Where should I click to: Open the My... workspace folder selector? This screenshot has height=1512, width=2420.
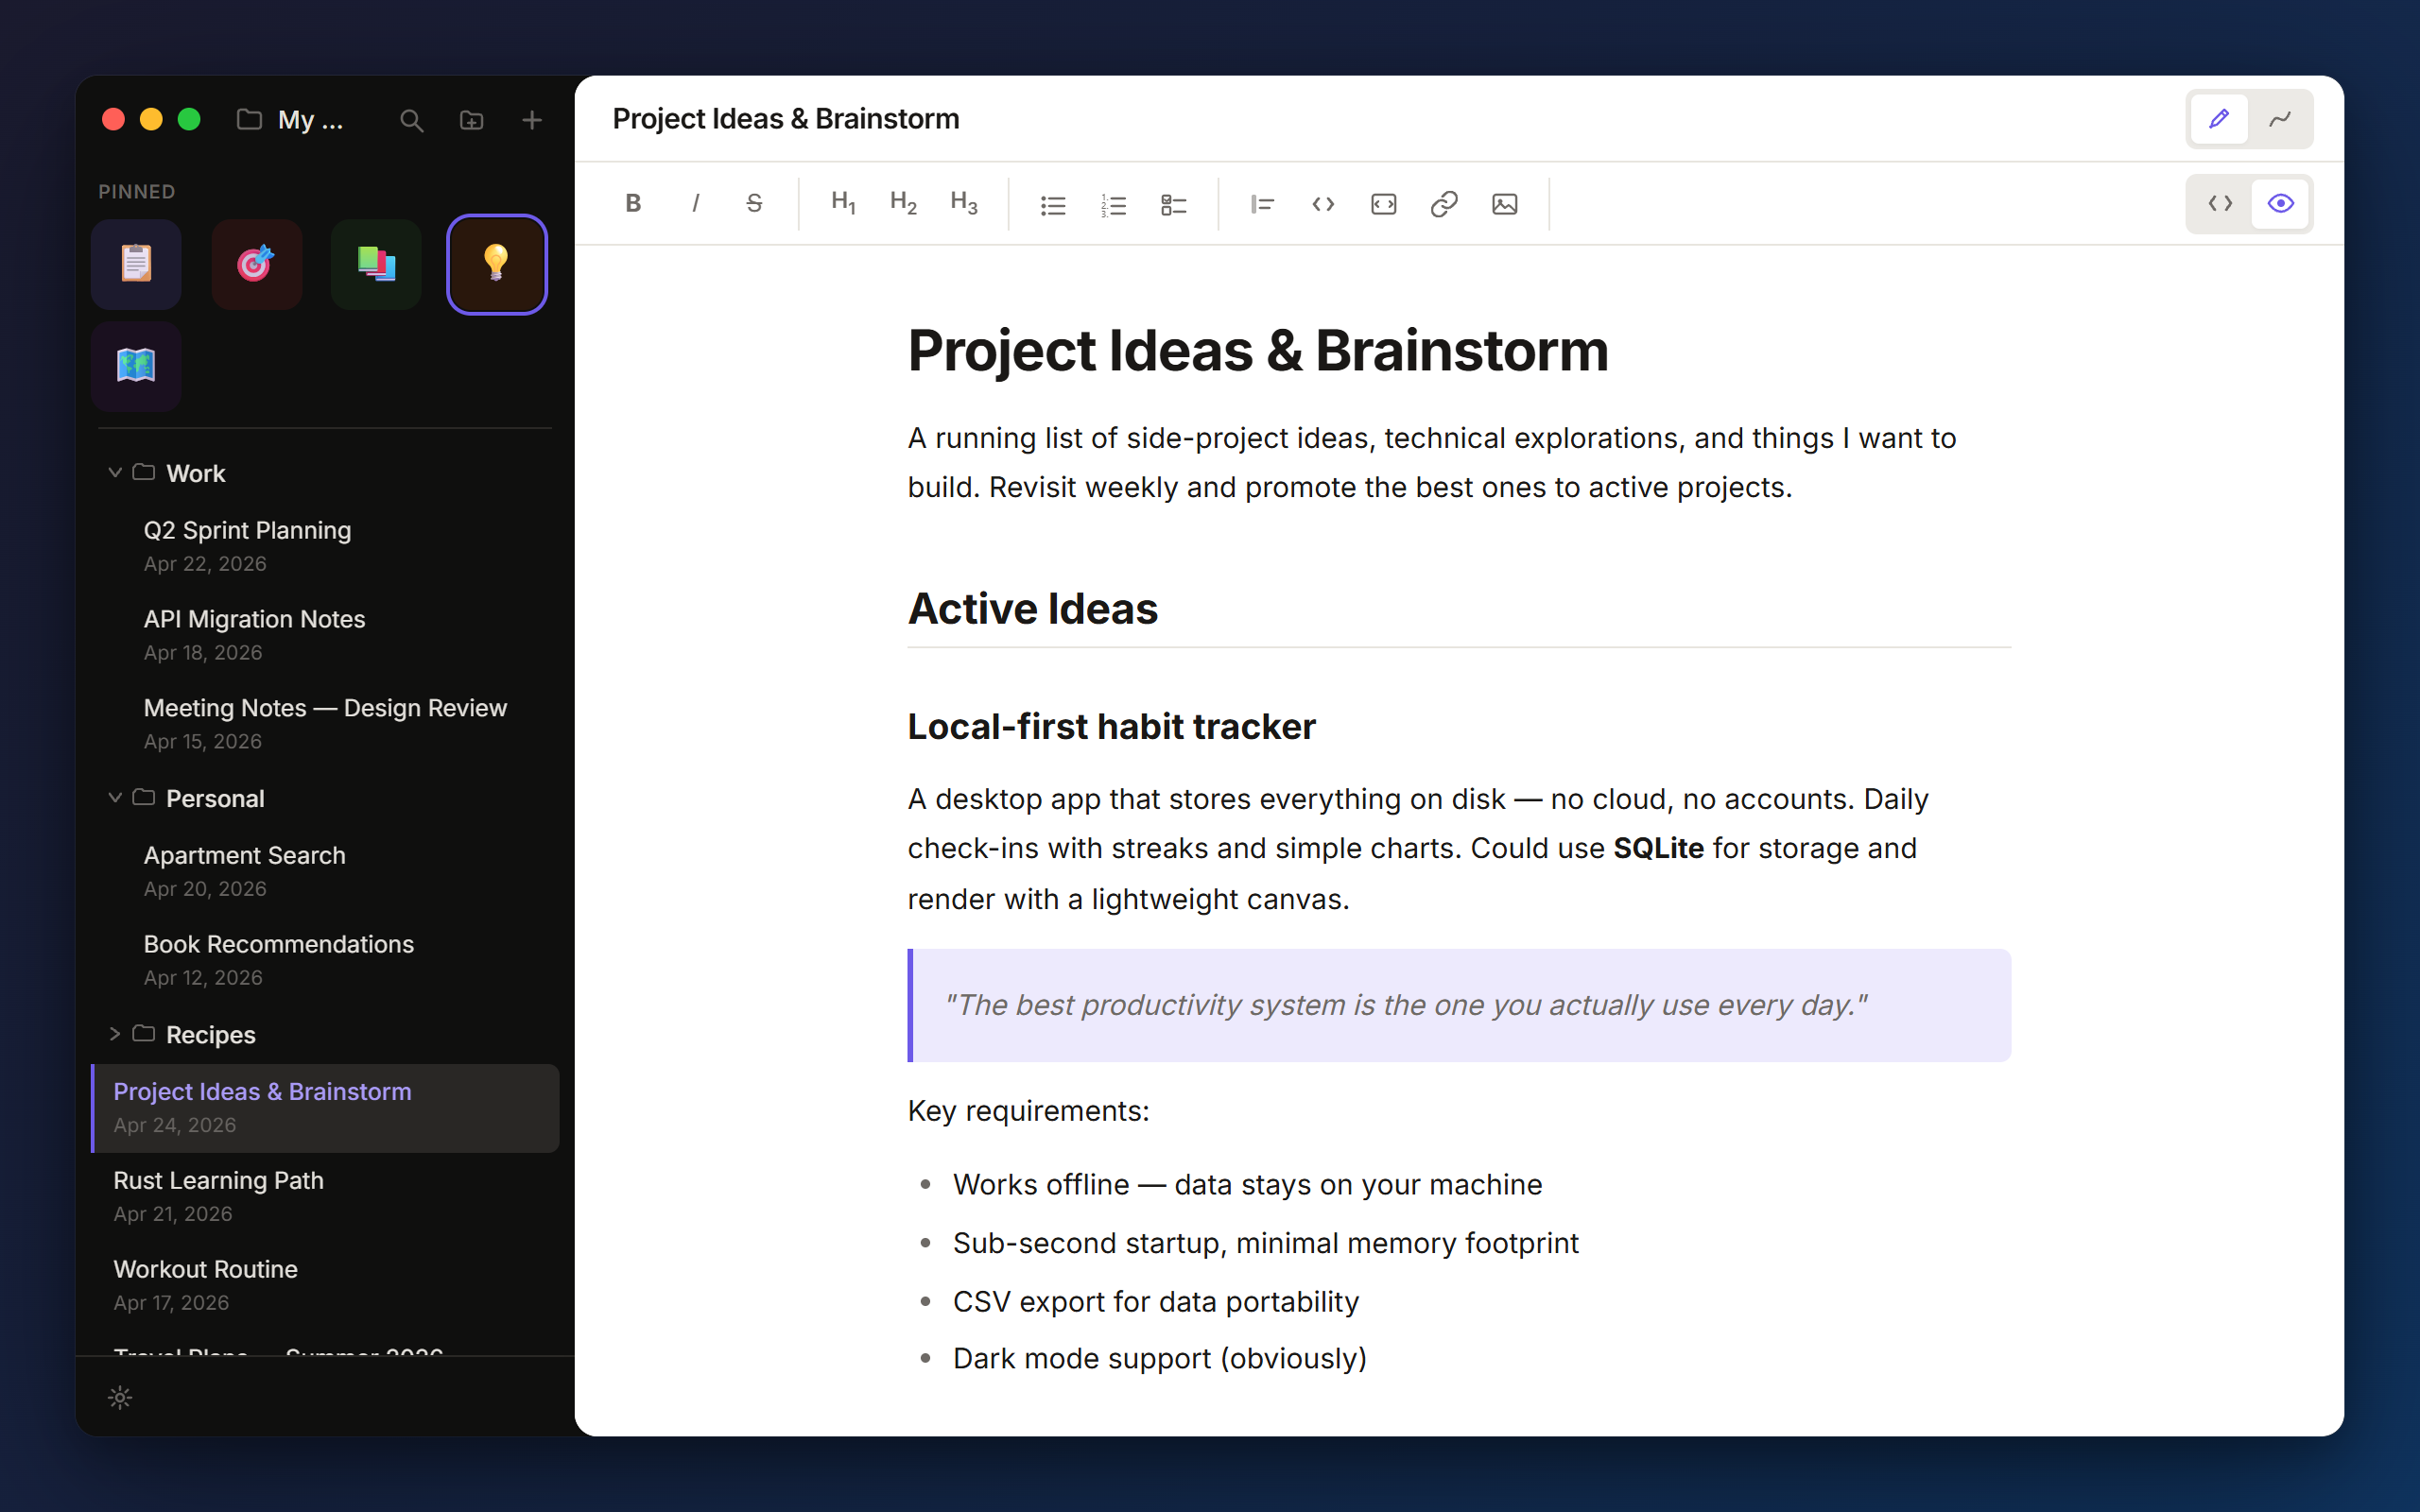pos(290,121)
